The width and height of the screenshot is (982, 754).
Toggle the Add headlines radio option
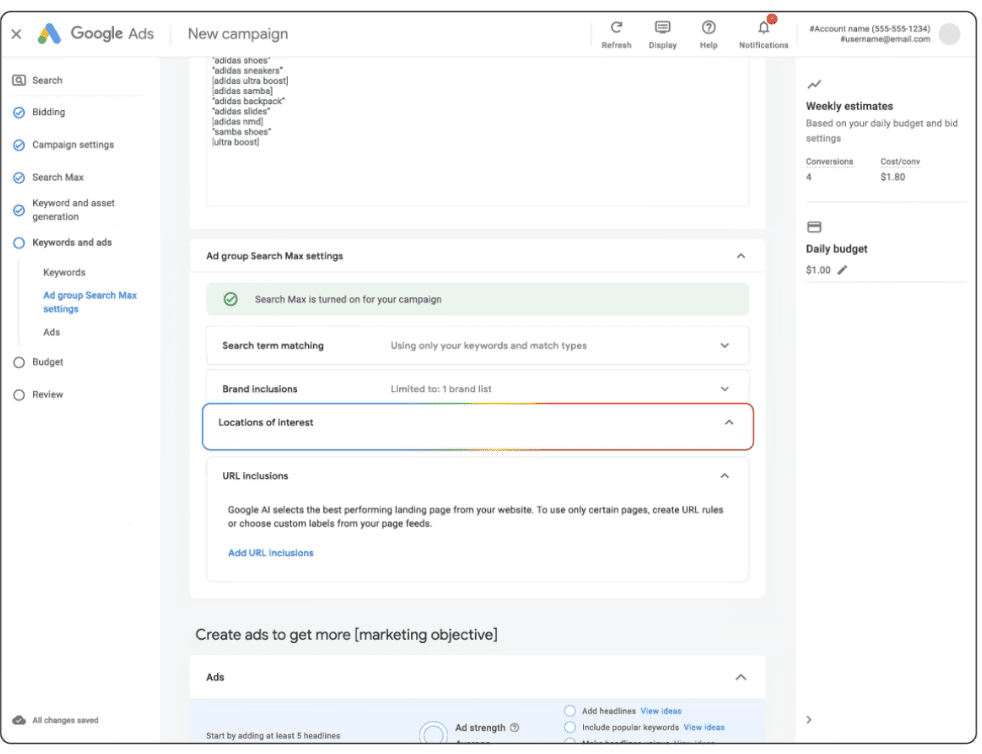tap(570, 711)
